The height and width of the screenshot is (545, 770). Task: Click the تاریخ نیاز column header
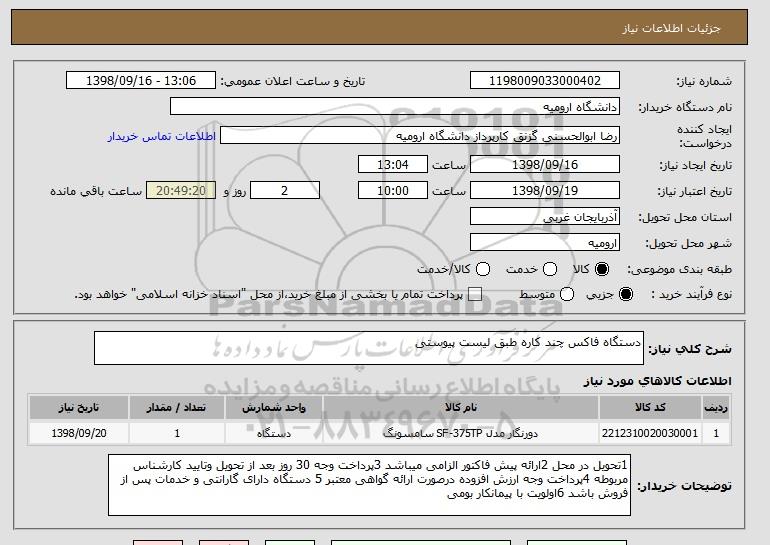tap(79, 408)
